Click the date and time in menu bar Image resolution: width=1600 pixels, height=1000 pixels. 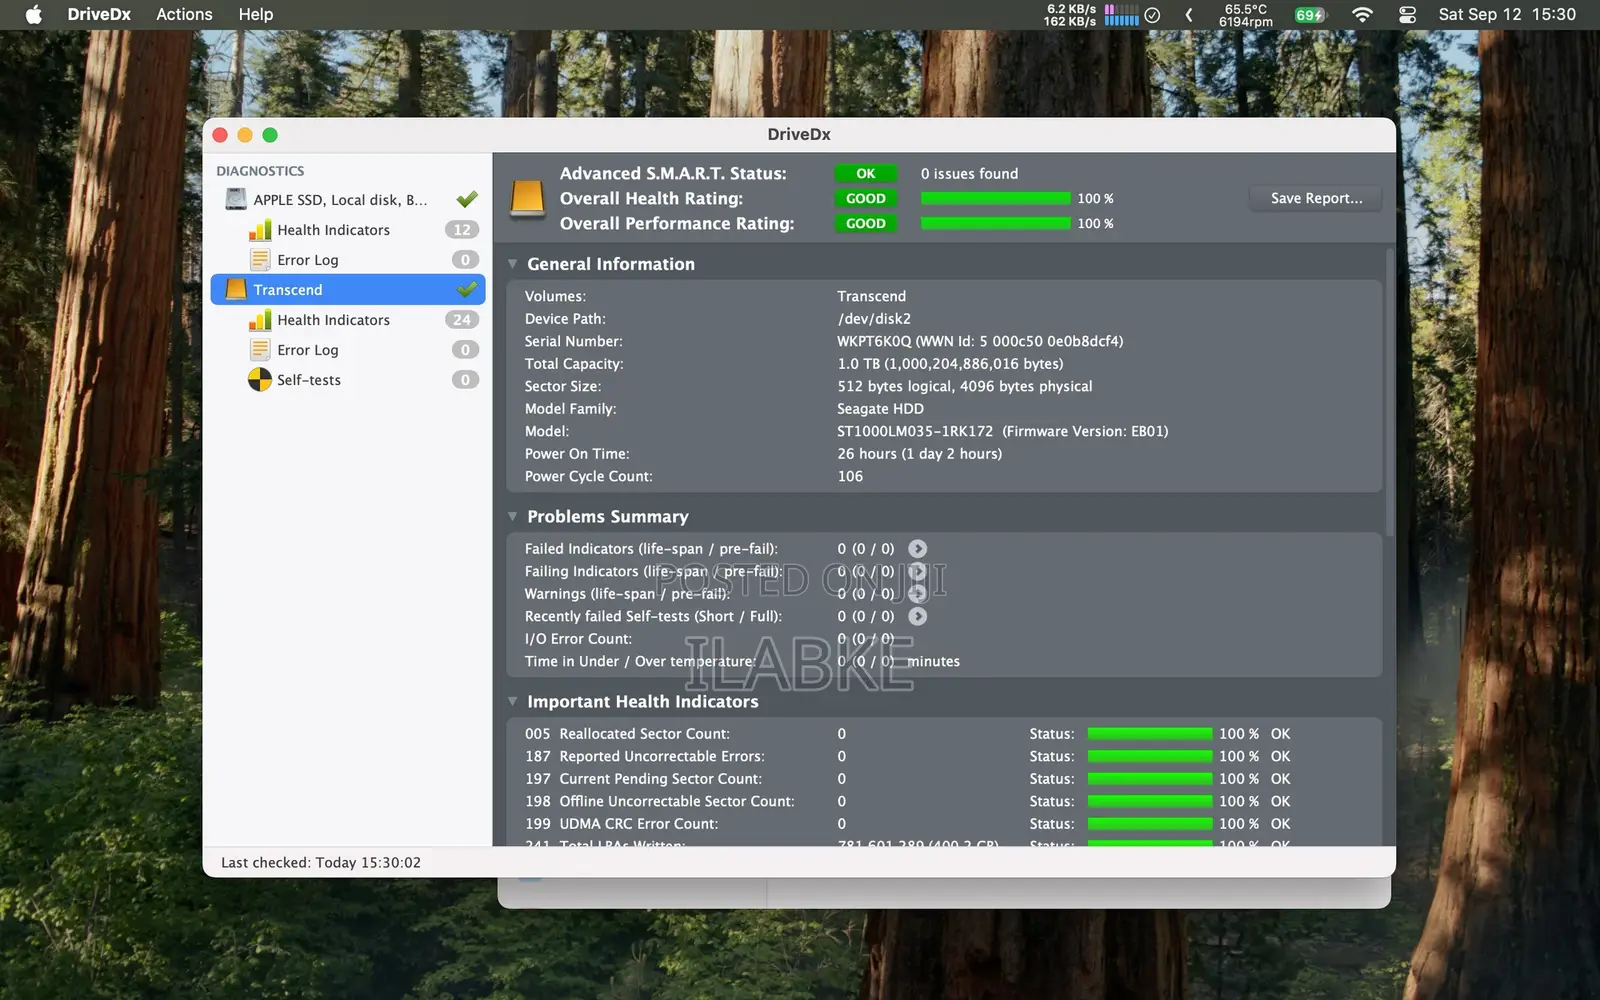[1507, 14]
